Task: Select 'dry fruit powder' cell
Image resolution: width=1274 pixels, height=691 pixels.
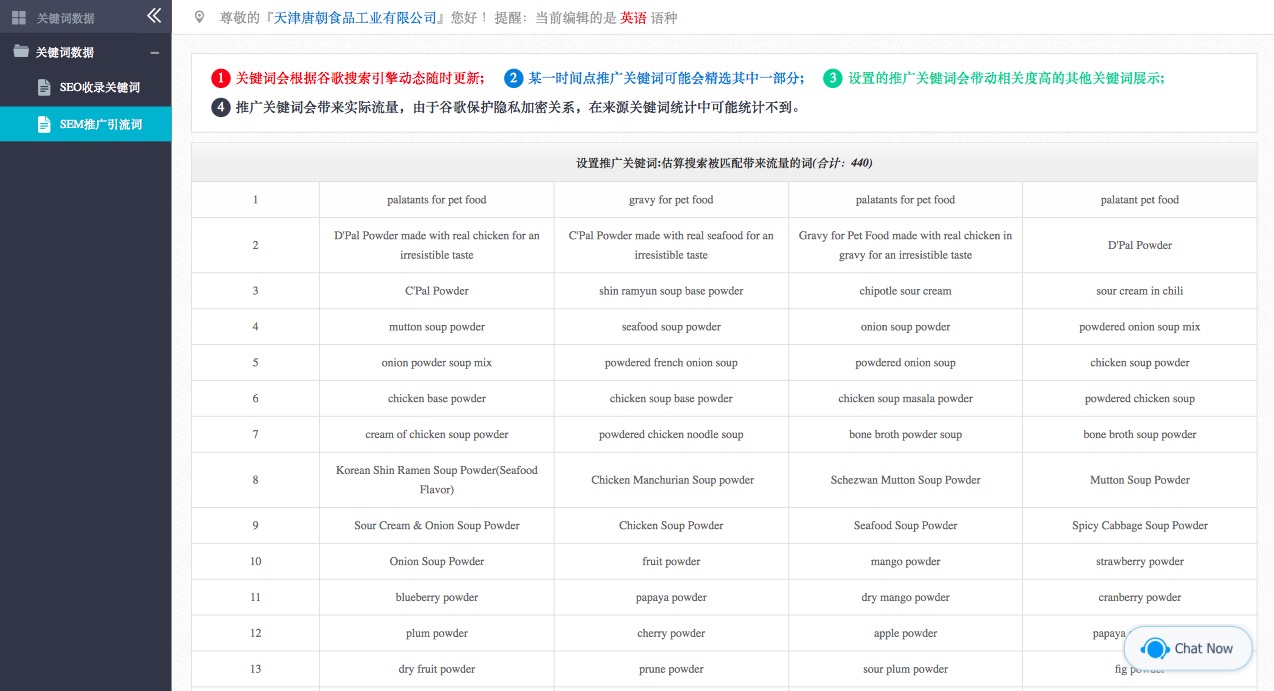Action: click(437, 670)
